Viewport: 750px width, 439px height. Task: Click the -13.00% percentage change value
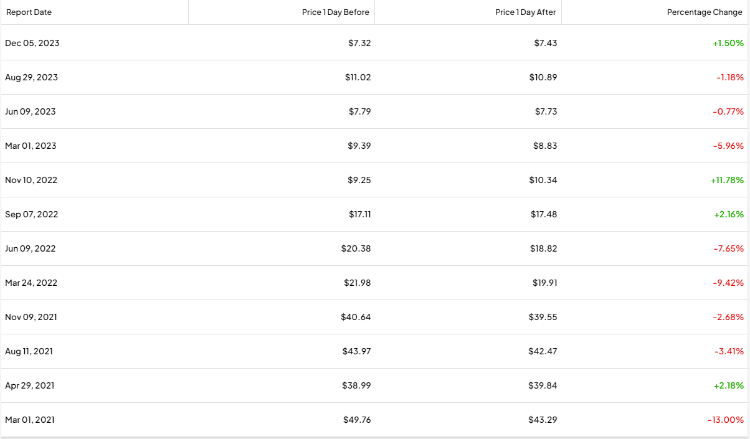(727, 419)
